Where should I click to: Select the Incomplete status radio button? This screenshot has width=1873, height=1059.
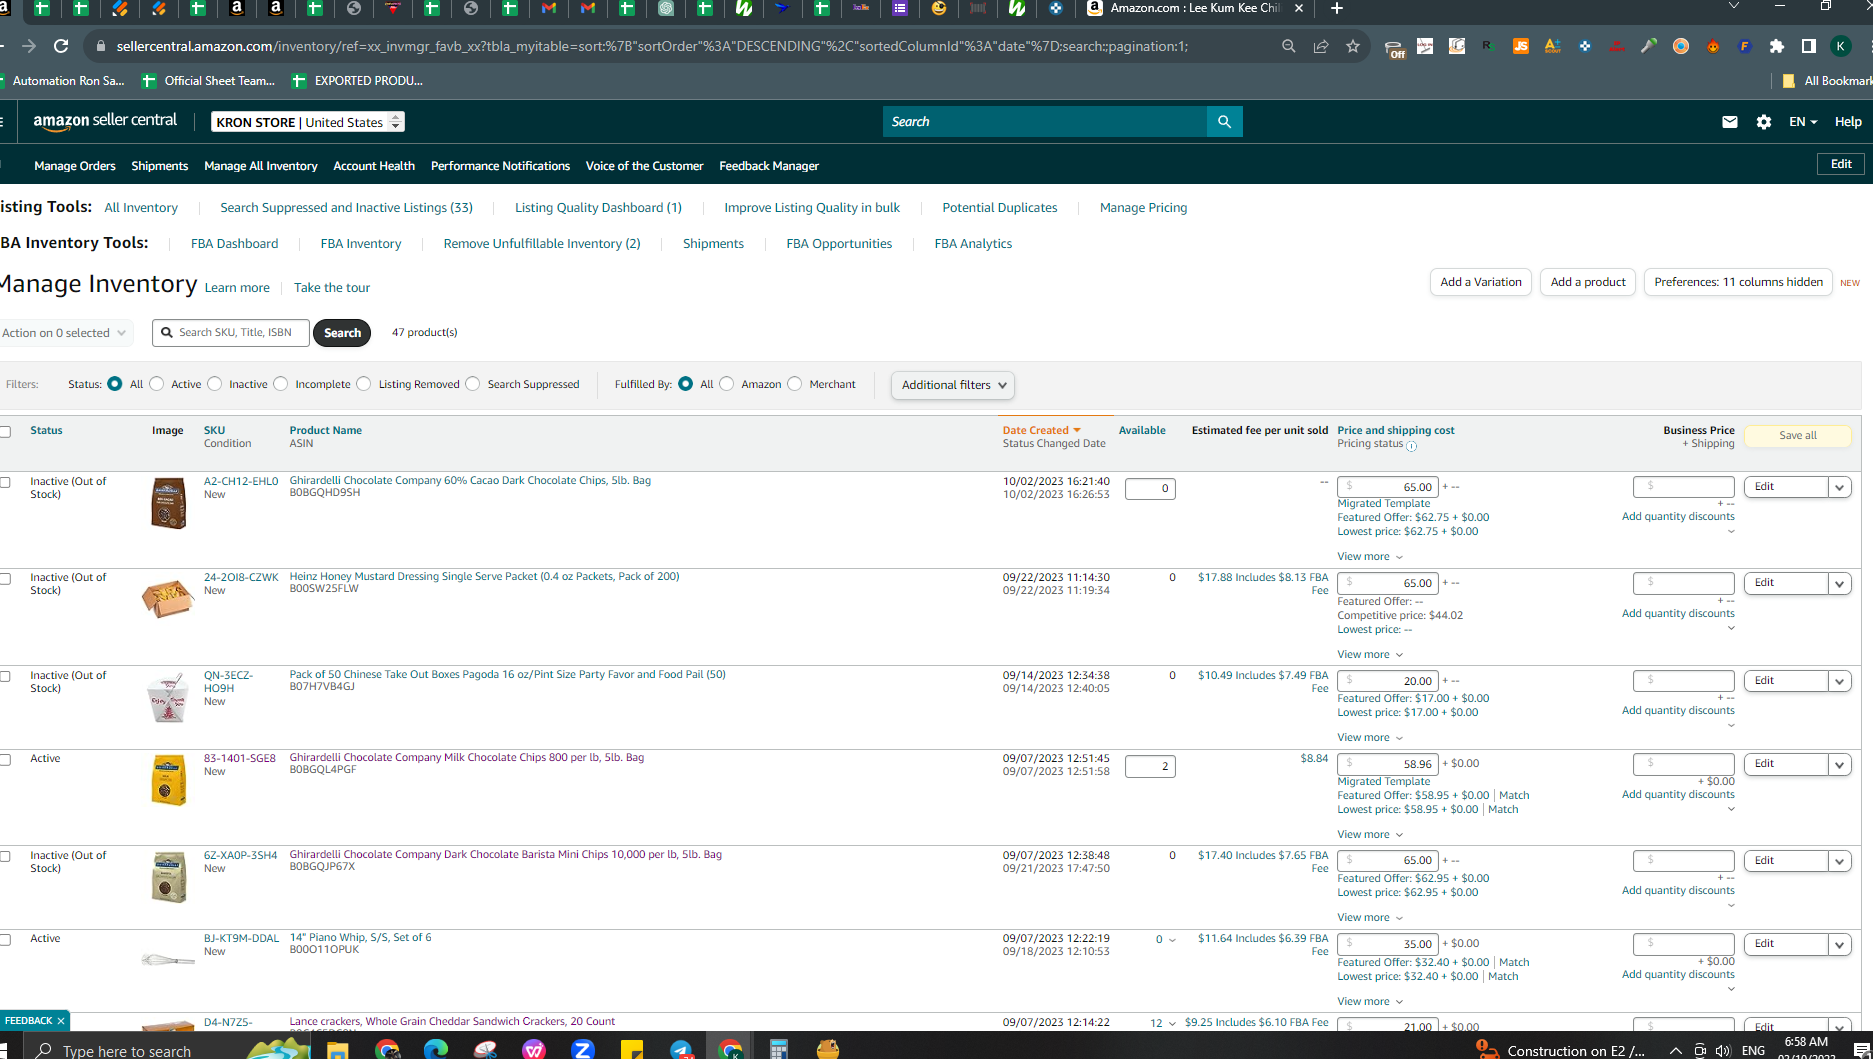[281, 384]
